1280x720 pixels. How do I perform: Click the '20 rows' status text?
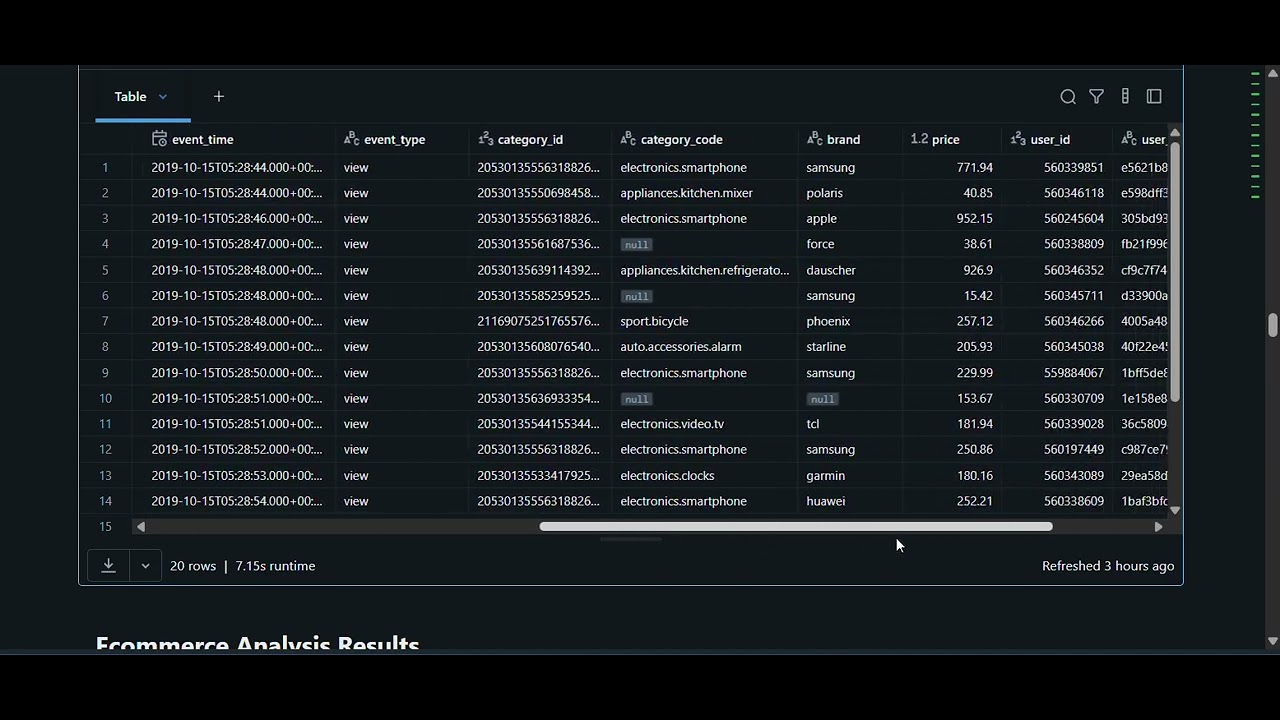(x=193, y=566)
